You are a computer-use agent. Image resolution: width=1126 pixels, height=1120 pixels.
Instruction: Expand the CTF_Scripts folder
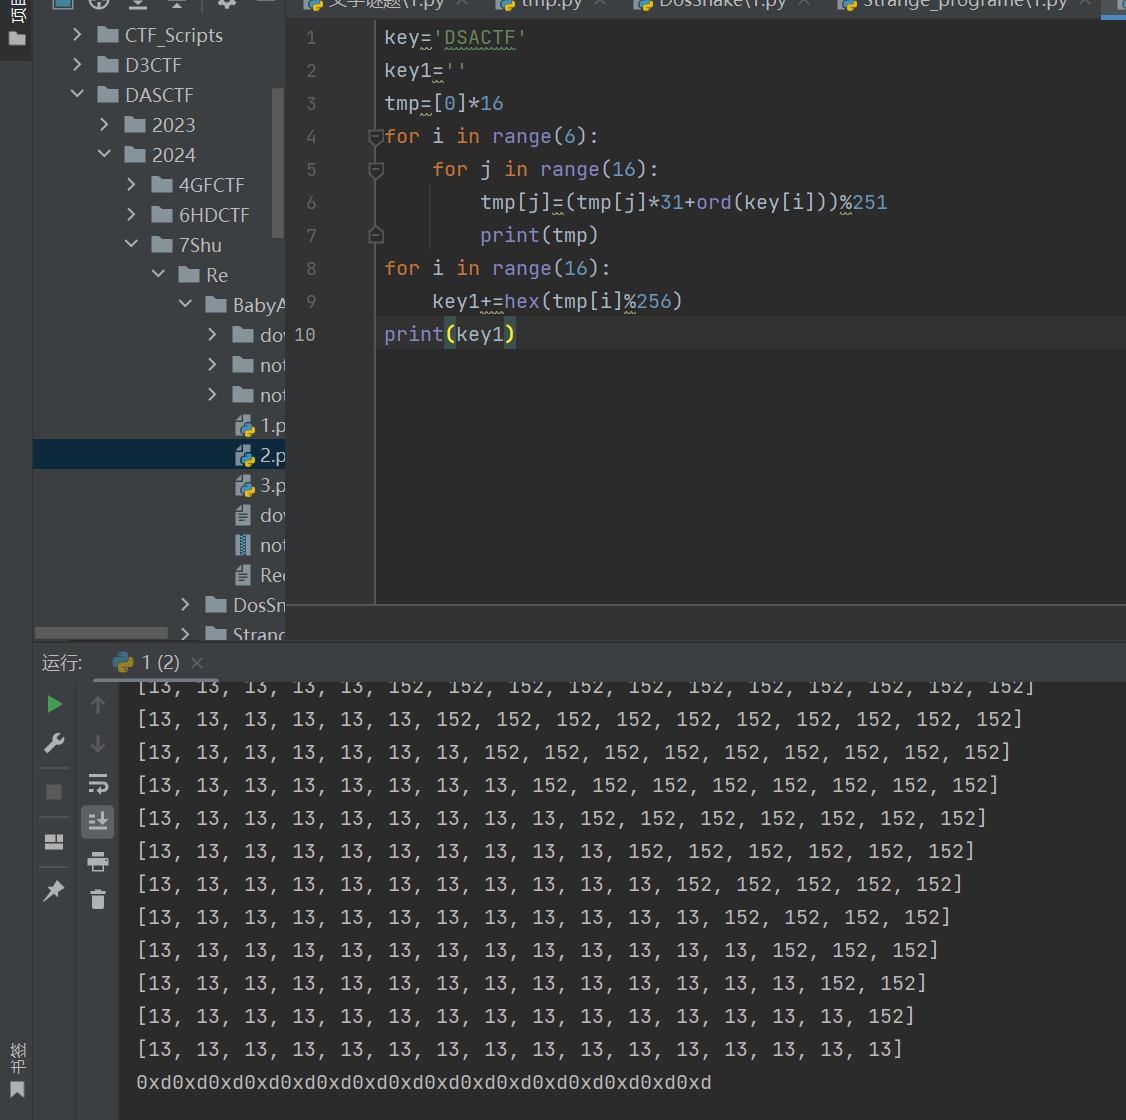click(77, 34)
